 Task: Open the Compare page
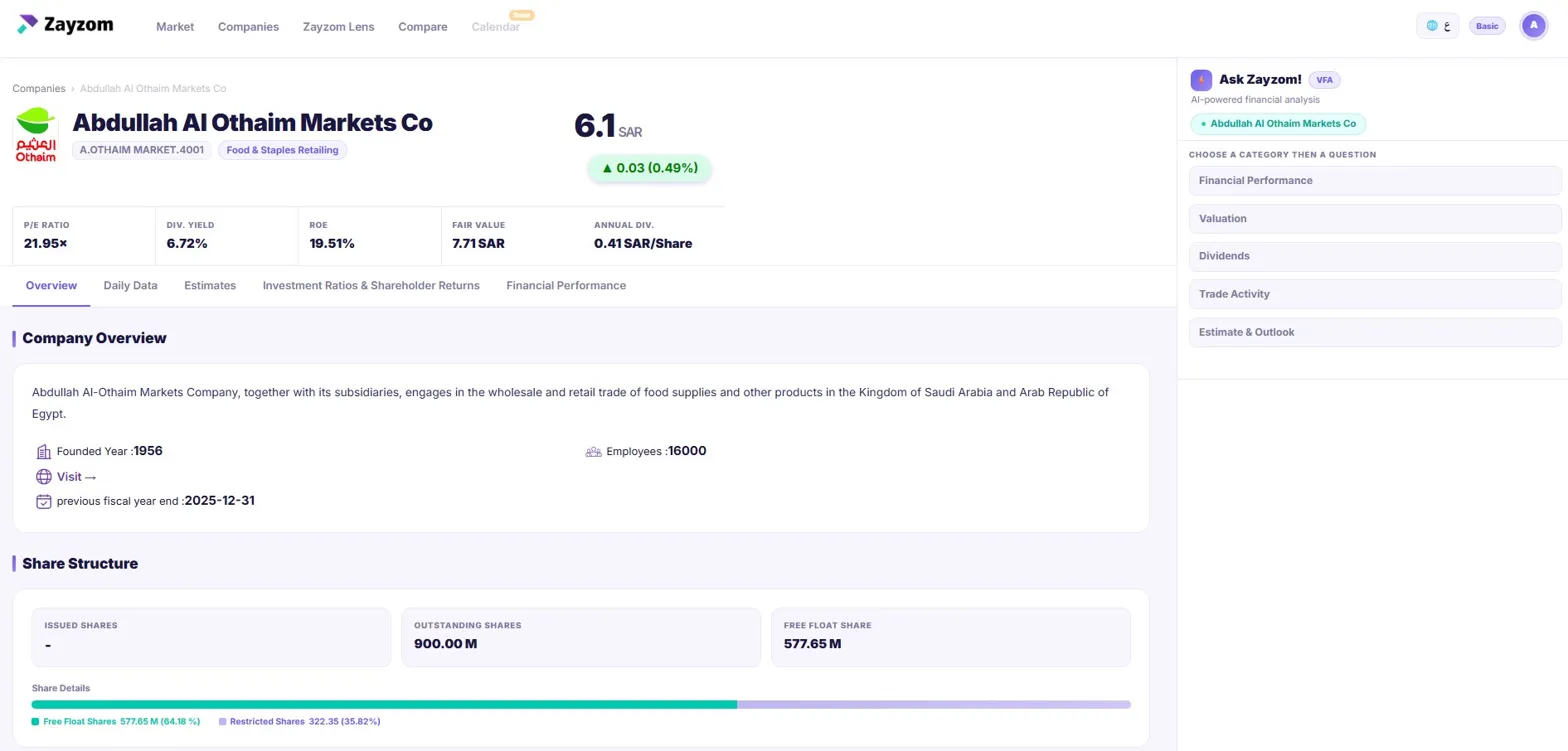pyautogui.click(x=423, y=27)
